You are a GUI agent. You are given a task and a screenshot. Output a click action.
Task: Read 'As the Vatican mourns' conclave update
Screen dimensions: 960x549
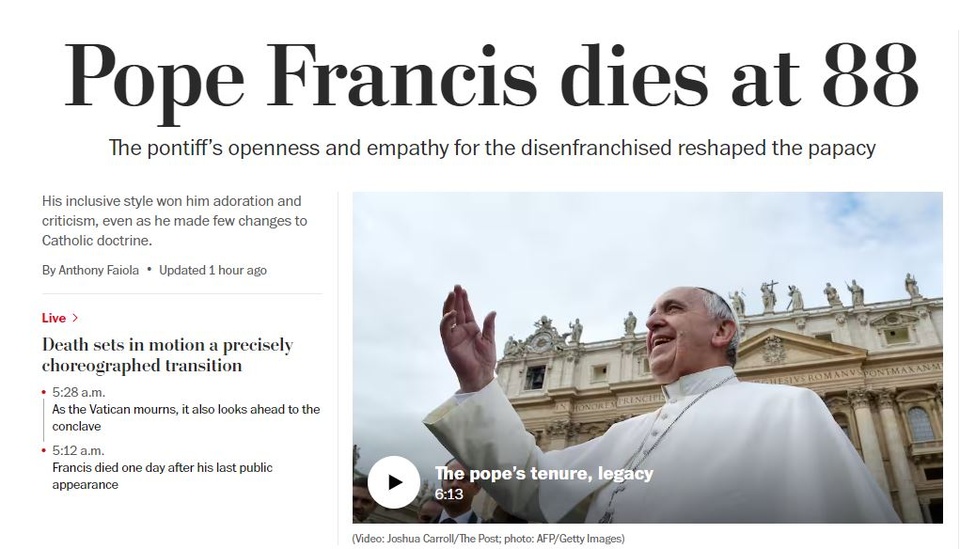[x=186, y=417]
